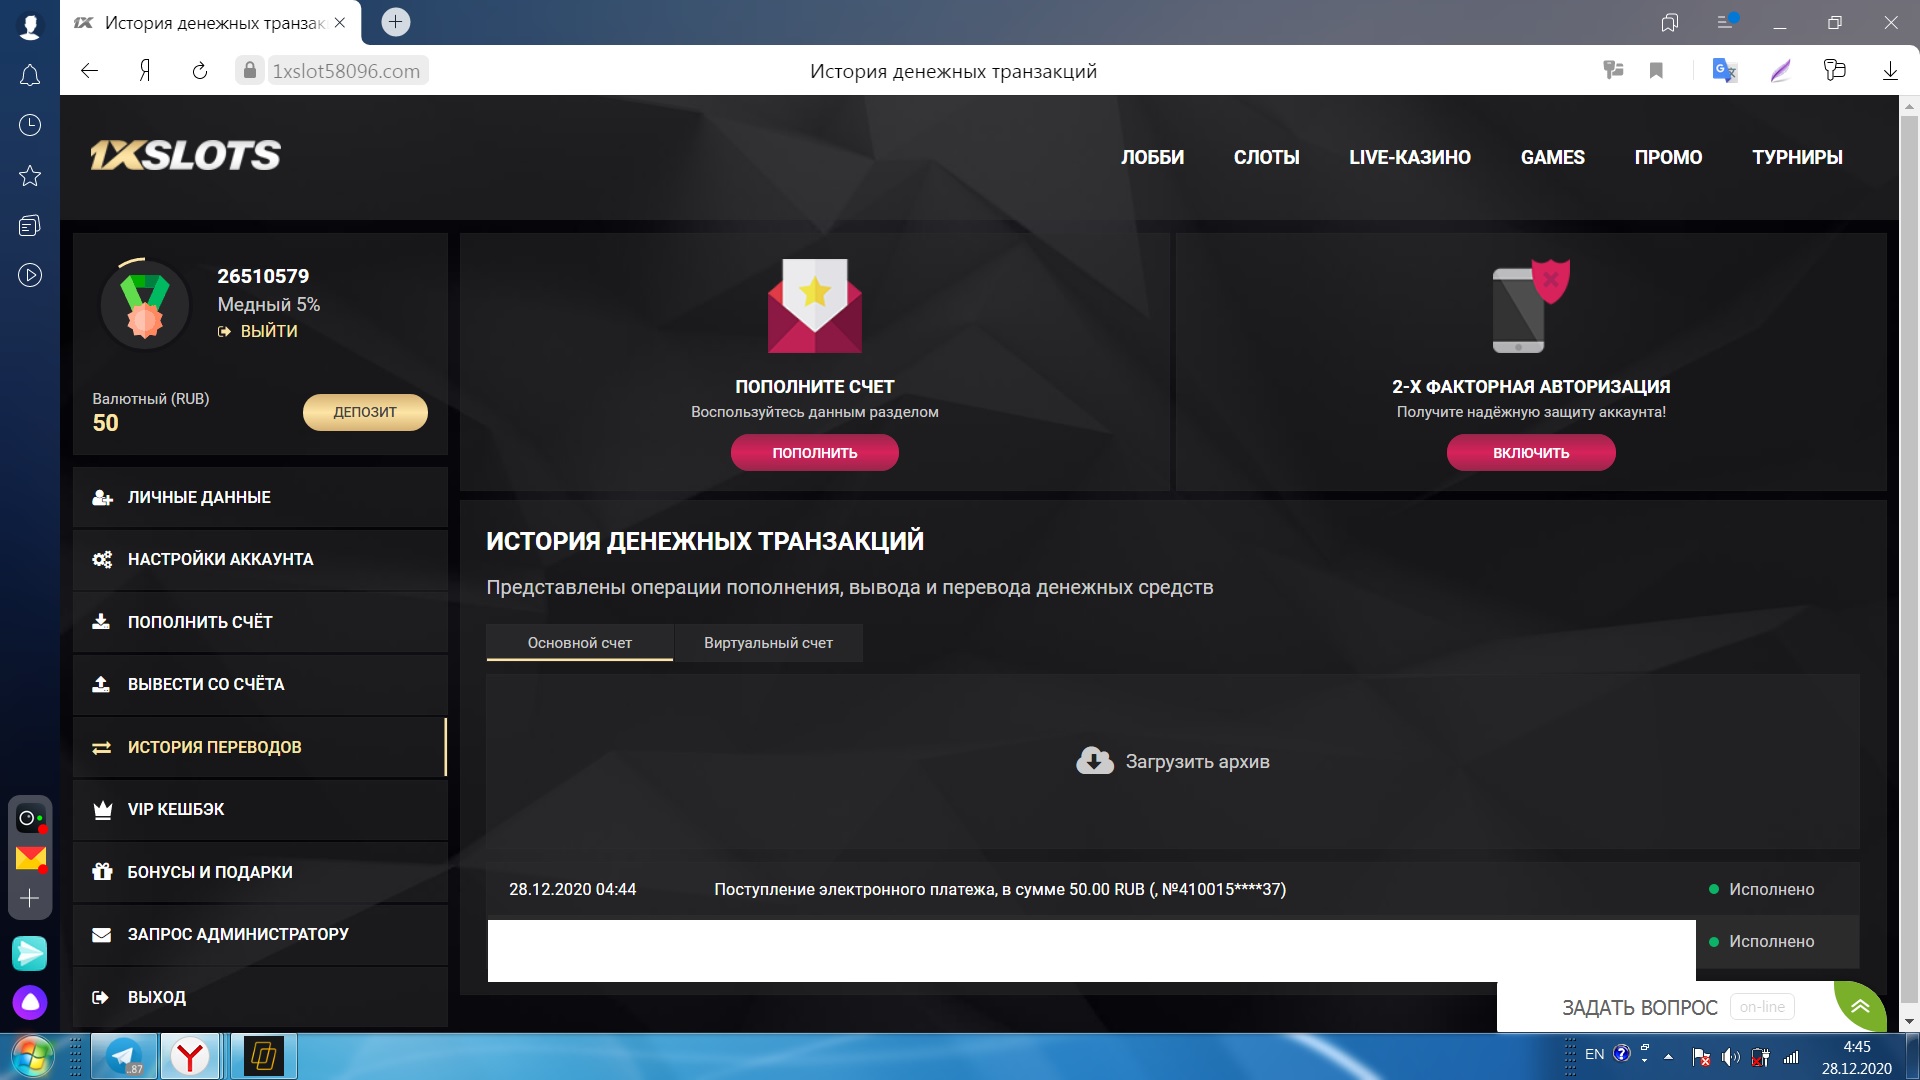The width and height of the screenshot is (1920, 1080).
Task: Click the page vertical scrollbar
Action: (1908, 560)
